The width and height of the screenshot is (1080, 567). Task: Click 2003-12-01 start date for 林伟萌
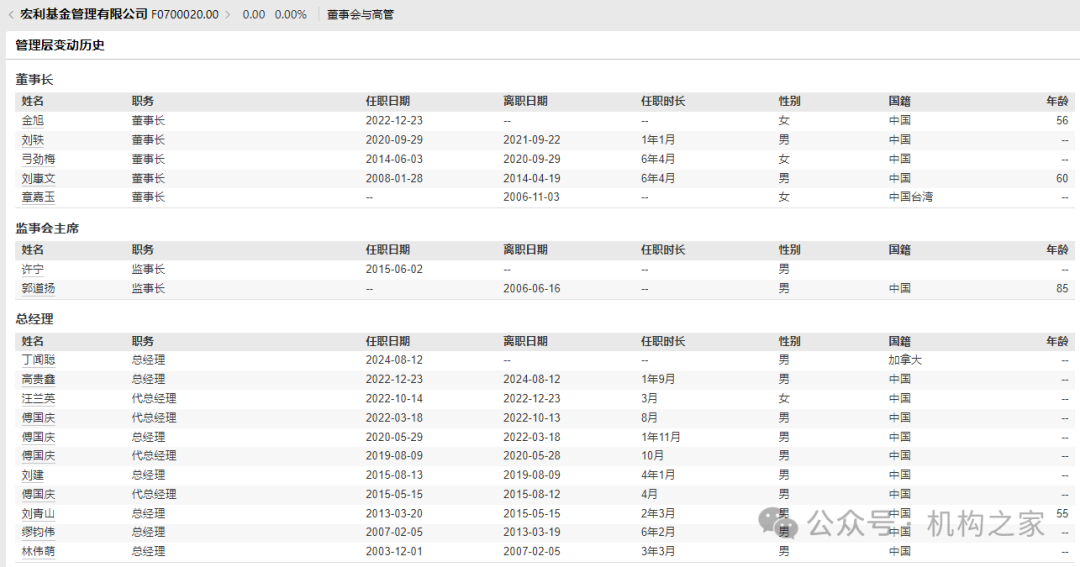pos(394,551)
